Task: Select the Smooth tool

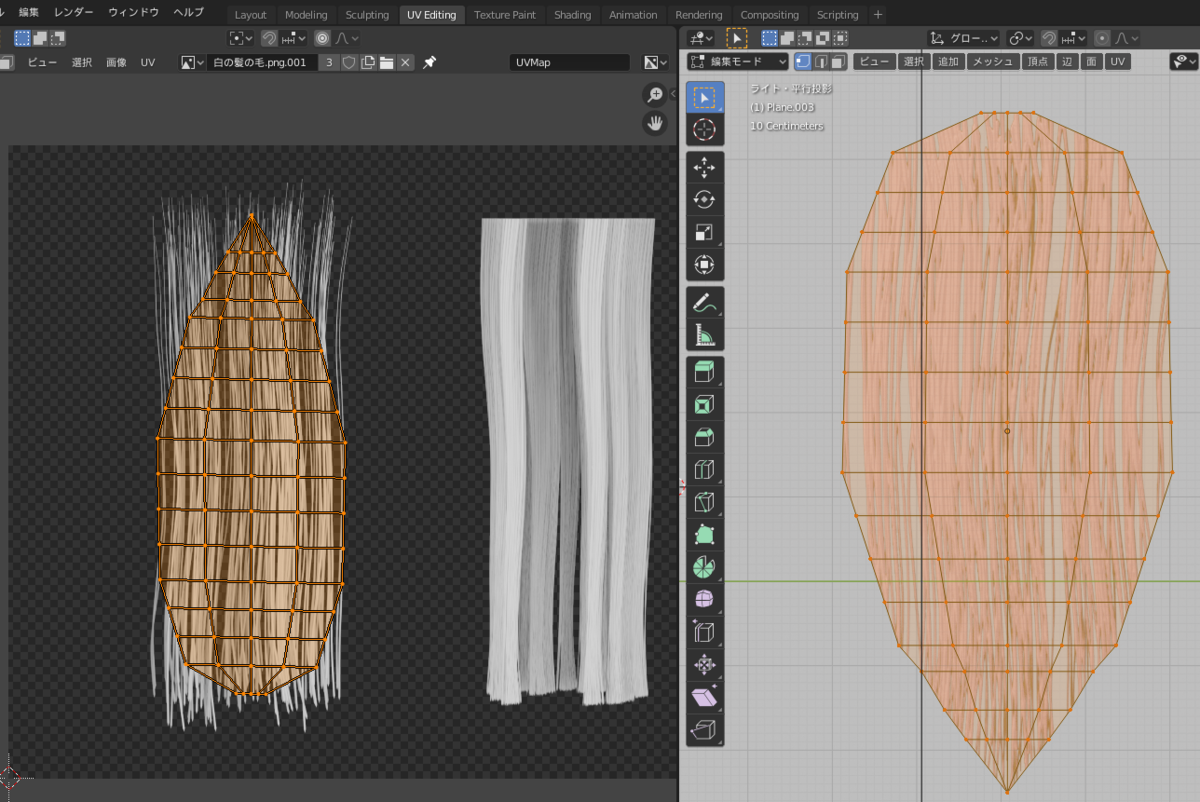Action: pyautogui.click(x=705, y=600)
